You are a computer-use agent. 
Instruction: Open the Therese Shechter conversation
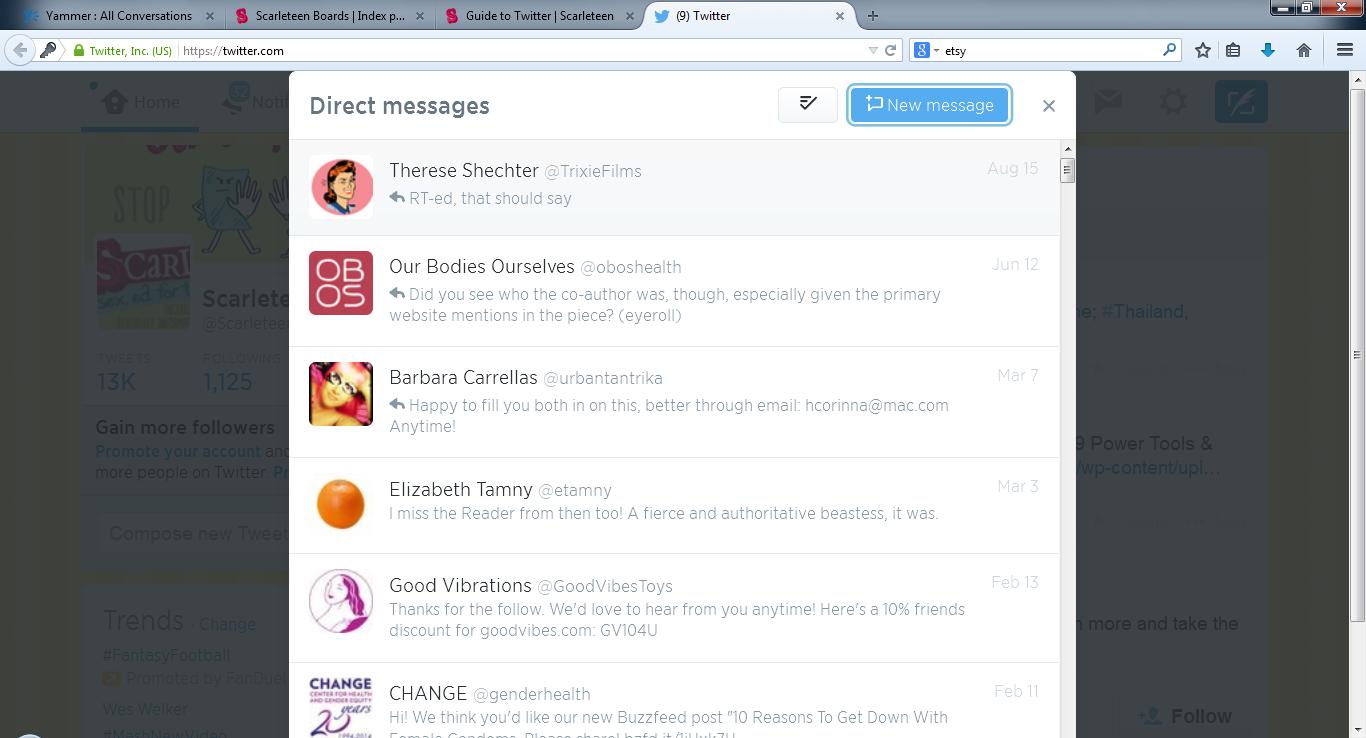pos(674,188)
